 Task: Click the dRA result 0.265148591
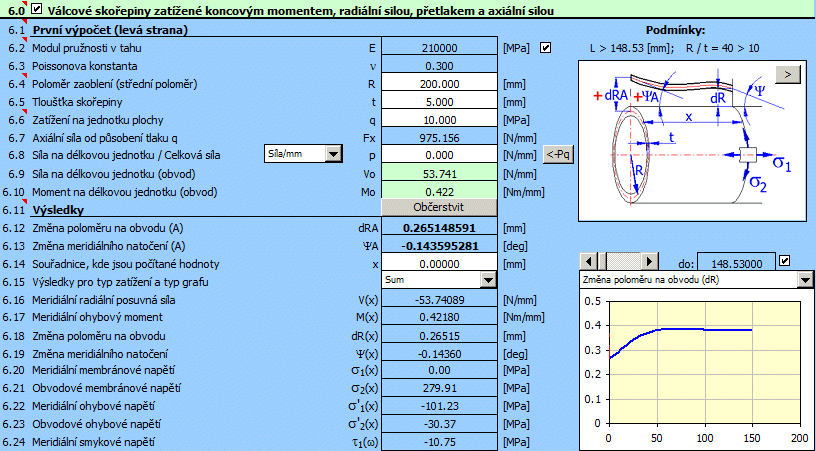point(439,228)
